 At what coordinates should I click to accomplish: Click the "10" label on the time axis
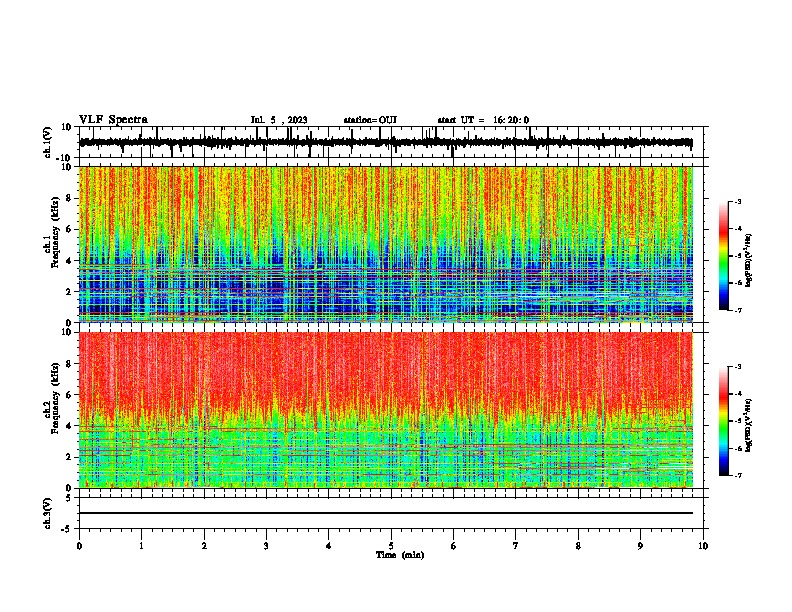(x=703, y=546)
